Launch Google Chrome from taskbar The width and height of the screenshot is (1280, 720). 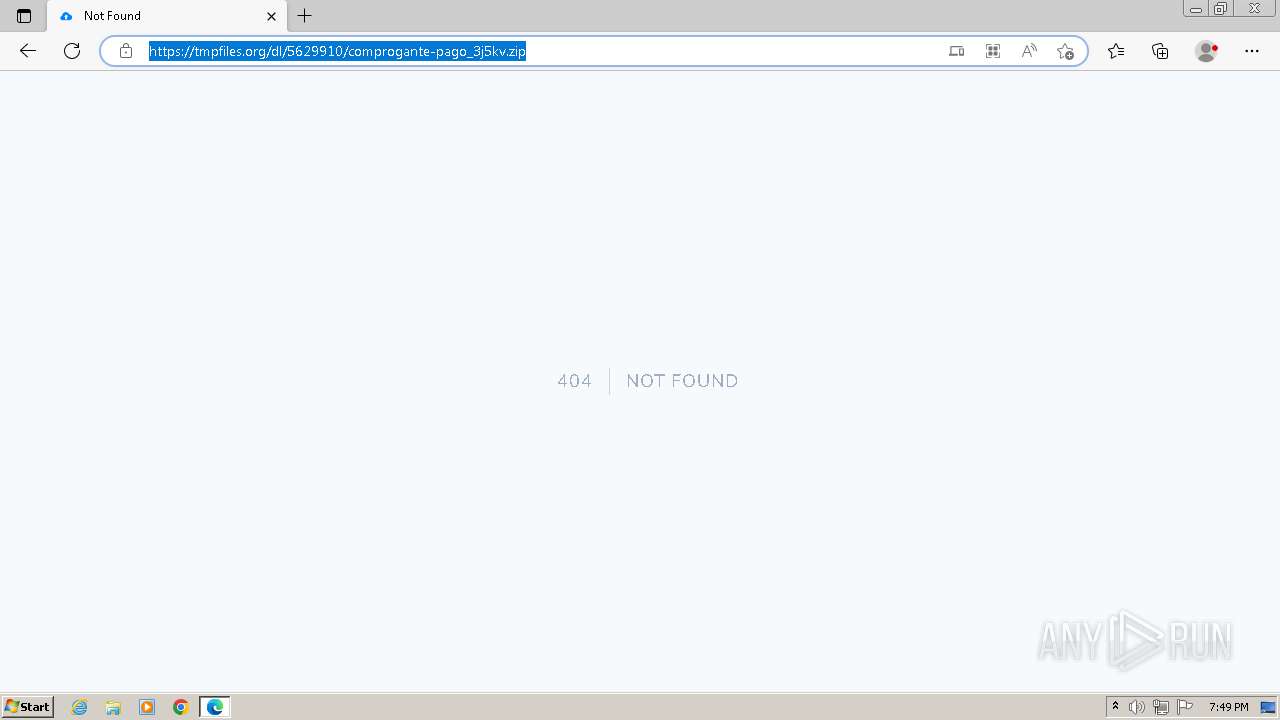click(181, 707)
